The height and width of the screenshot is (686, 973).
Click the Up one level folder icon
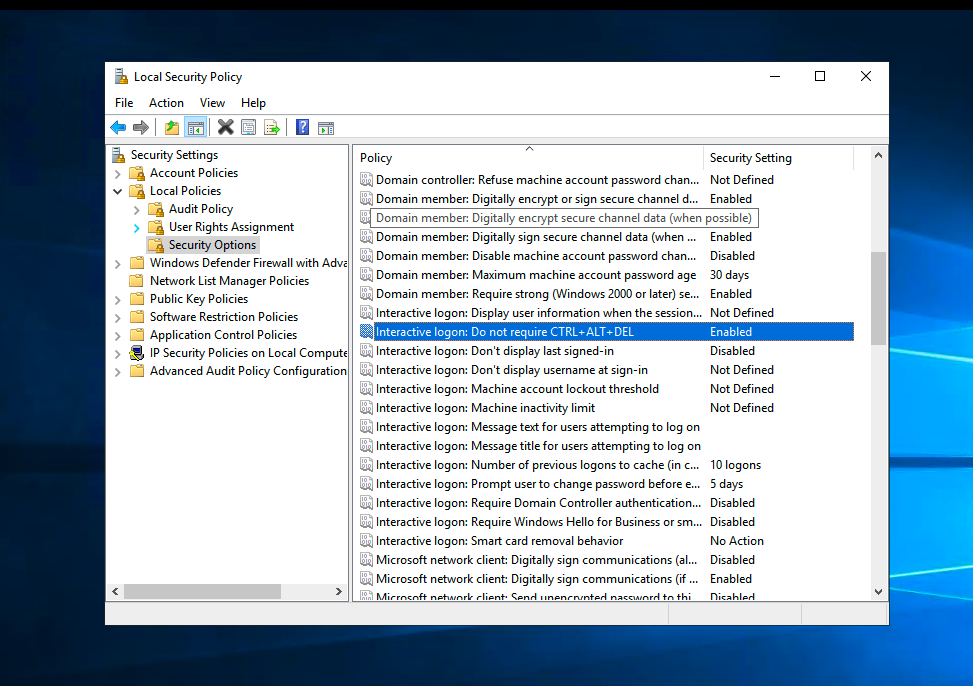click(x=170, y=127)
